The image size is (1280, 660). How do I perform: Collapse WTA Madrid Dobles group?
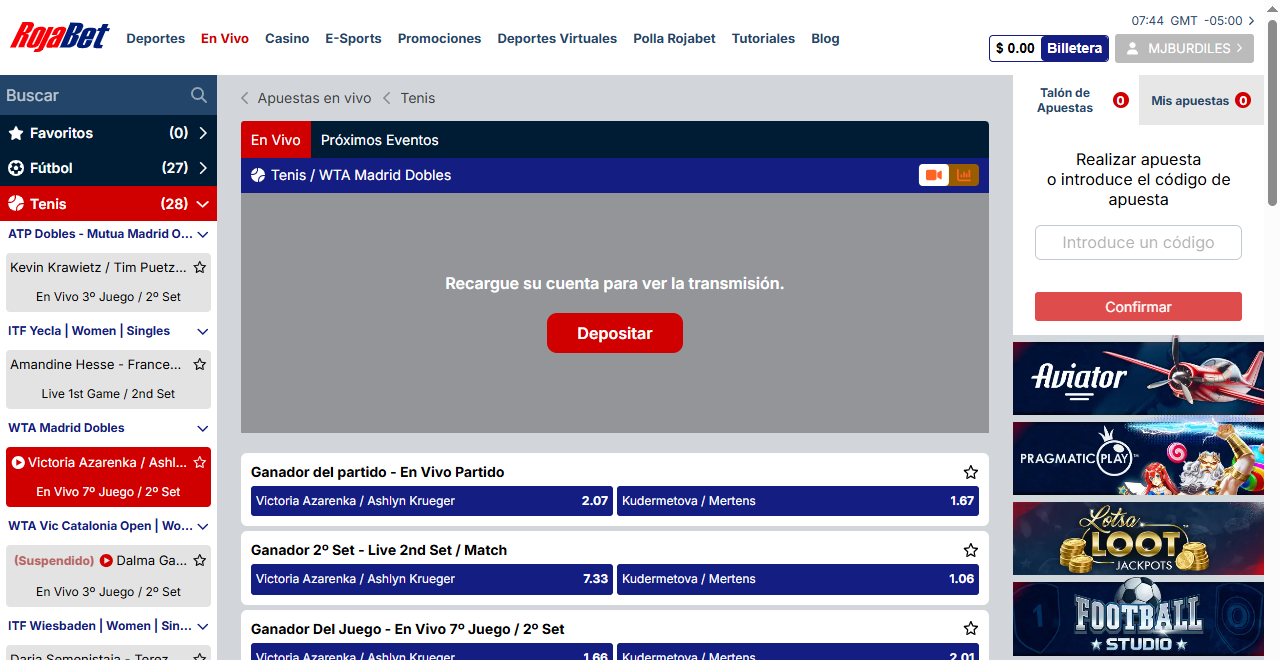203,428
